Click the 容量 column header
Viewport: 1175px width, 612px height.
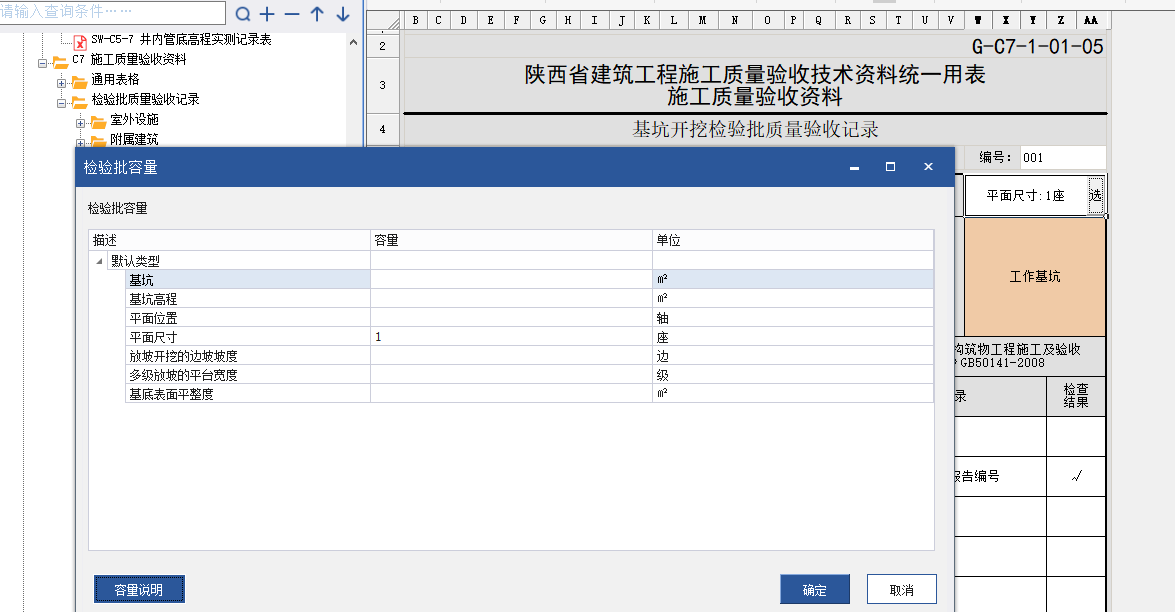[511, 240]
